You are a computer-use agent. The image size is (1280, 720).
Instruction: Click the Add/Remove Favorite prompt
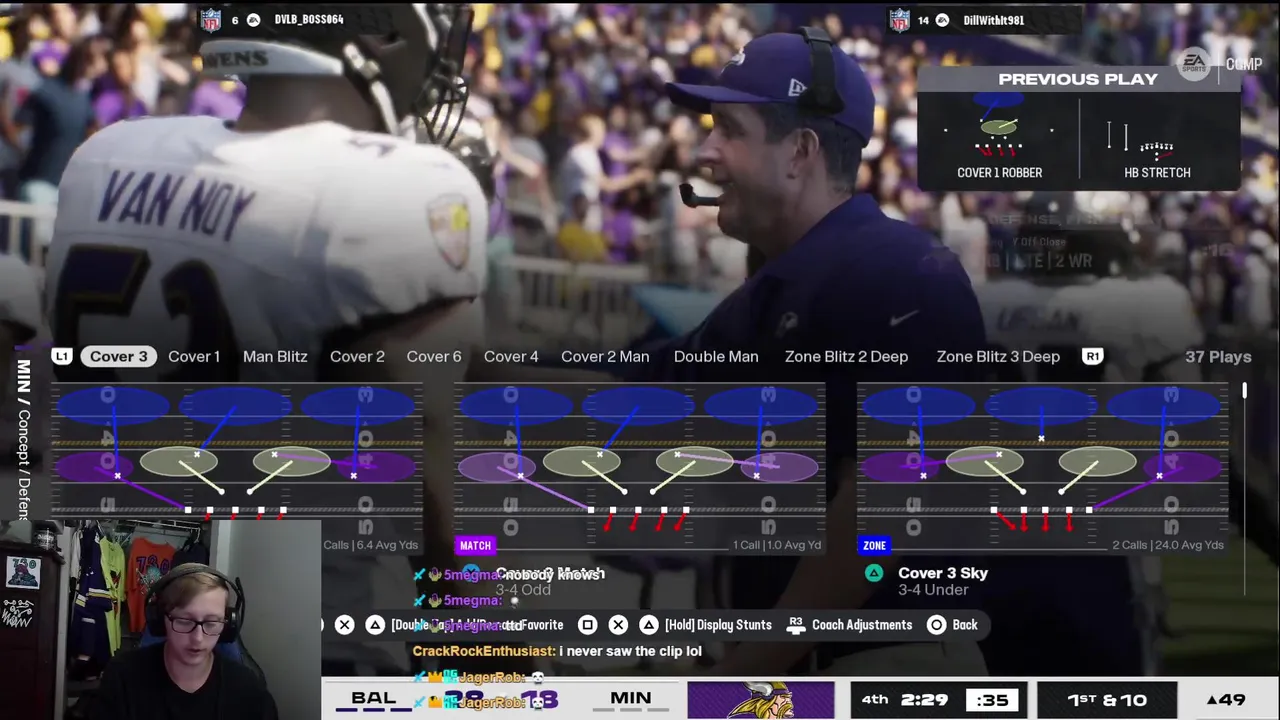(477, 624)
